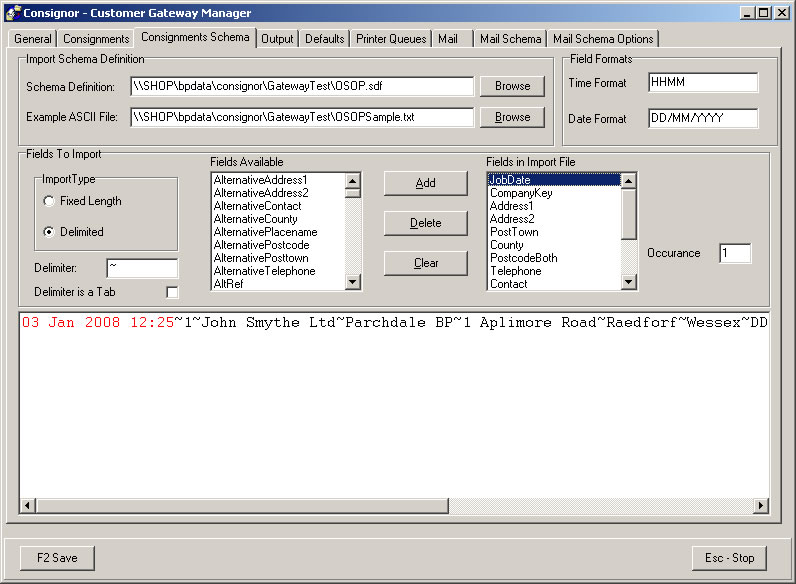
Task: Select CompanyKey in Fields in Import File
Action: coord(554,193)
